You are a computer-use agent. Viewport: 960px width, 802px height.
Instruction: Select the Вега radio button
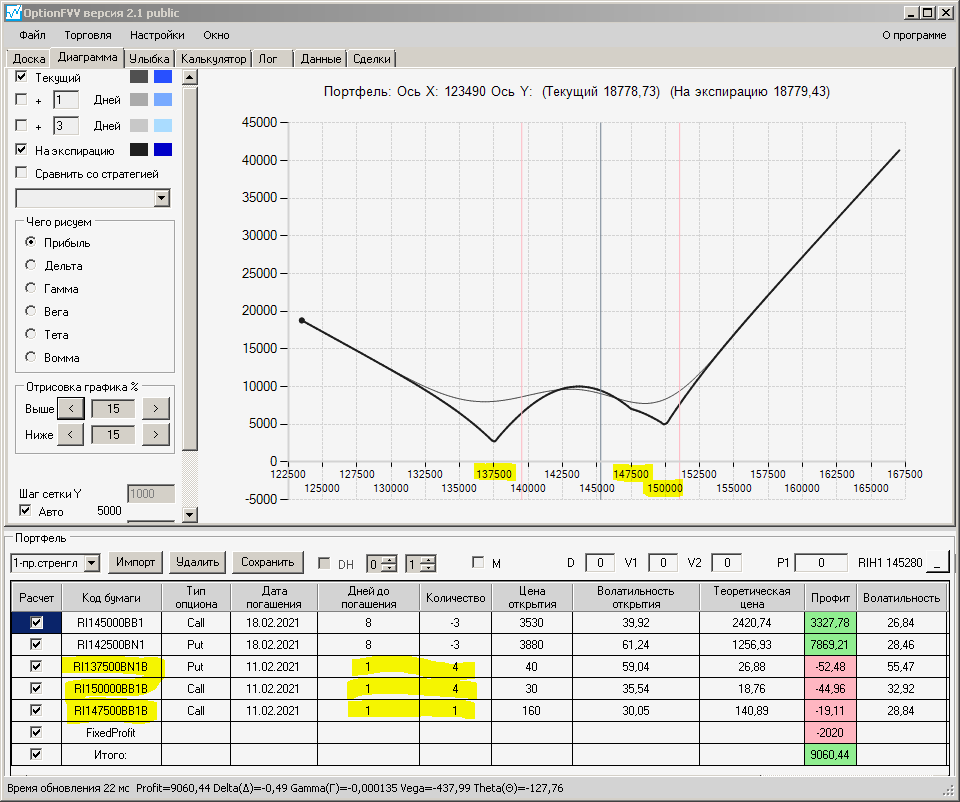31,310
